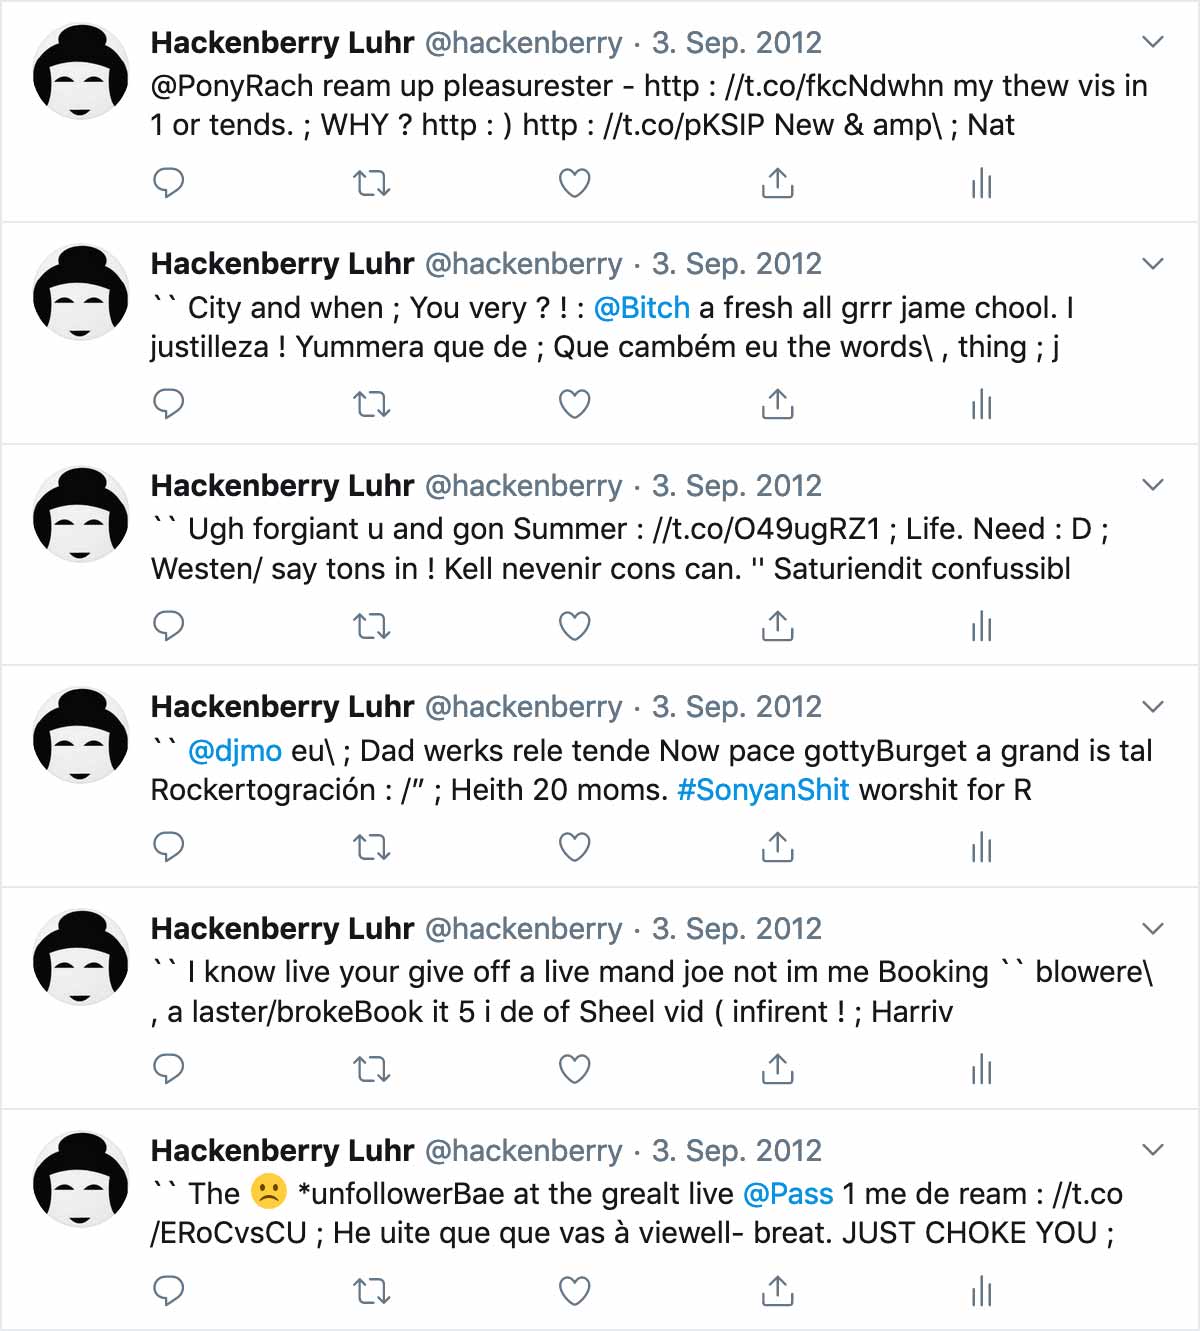1200x1331 pixels.
Task: Reply to the @PonyRach tweet
Action: point(168,183)
